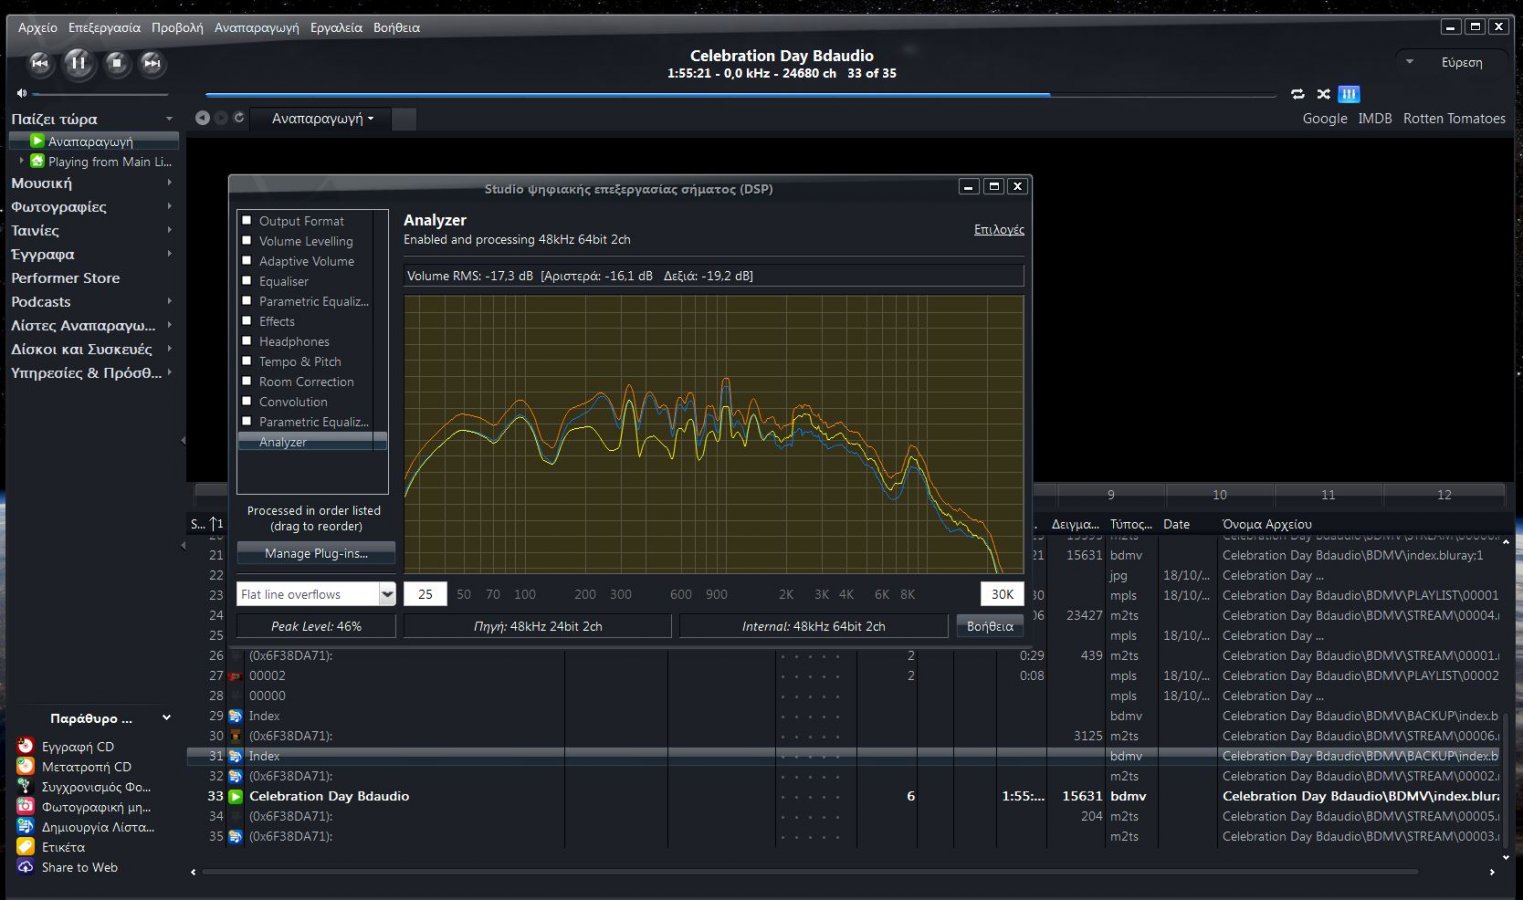Tick the Adaptive Volume checkbox
The image size is (1523, 900).
point(247,260)
